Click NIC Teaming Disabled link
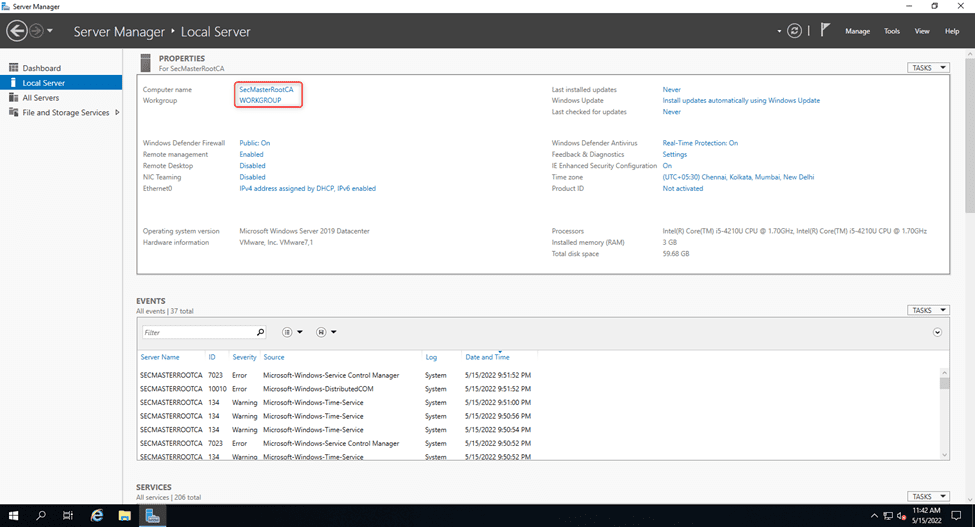Image resolution: width=975 pixels, height=527 pixels. [252, 177]
